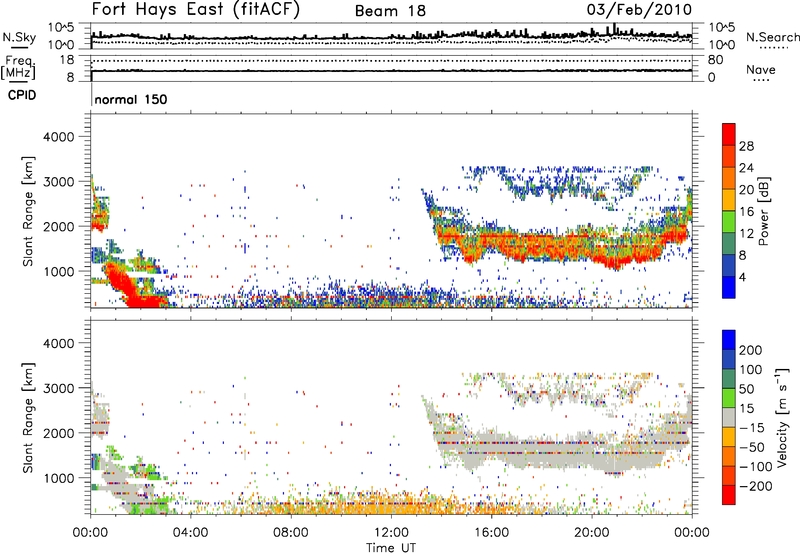This screenshot has height=554, width=800.
Task: Select the "20:00" time tick label
Action: [591, 533]
